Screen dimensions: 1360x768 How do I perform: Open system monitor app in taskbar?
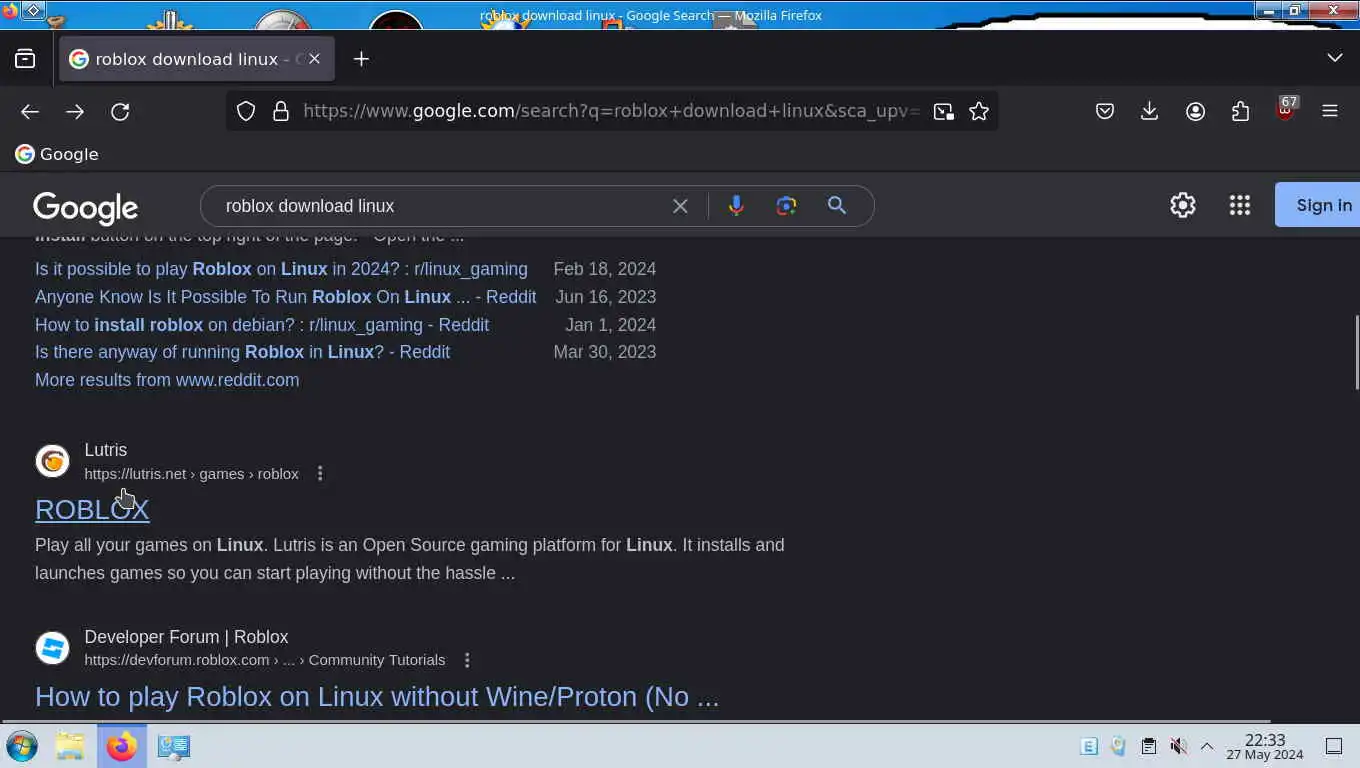coord(174,746)
